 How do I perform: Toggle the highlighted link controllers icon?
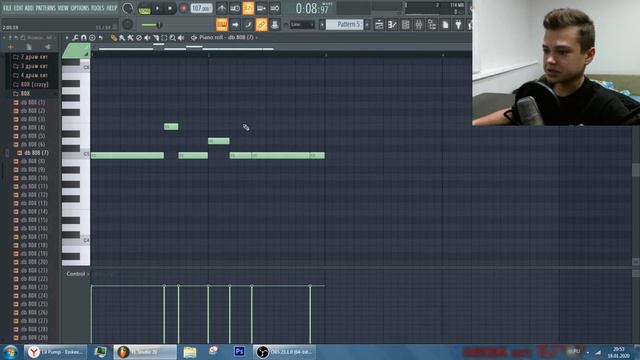[261, 24]
